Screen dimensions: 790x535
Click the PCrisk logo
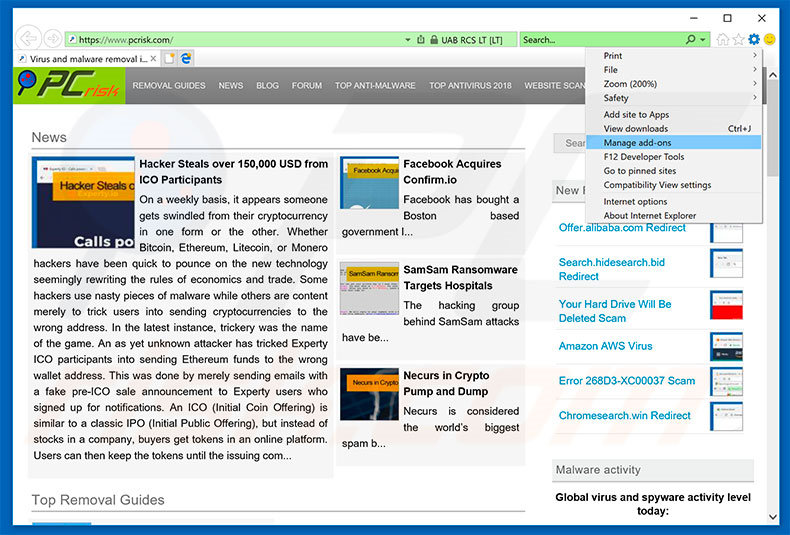(x=69, y=85)
